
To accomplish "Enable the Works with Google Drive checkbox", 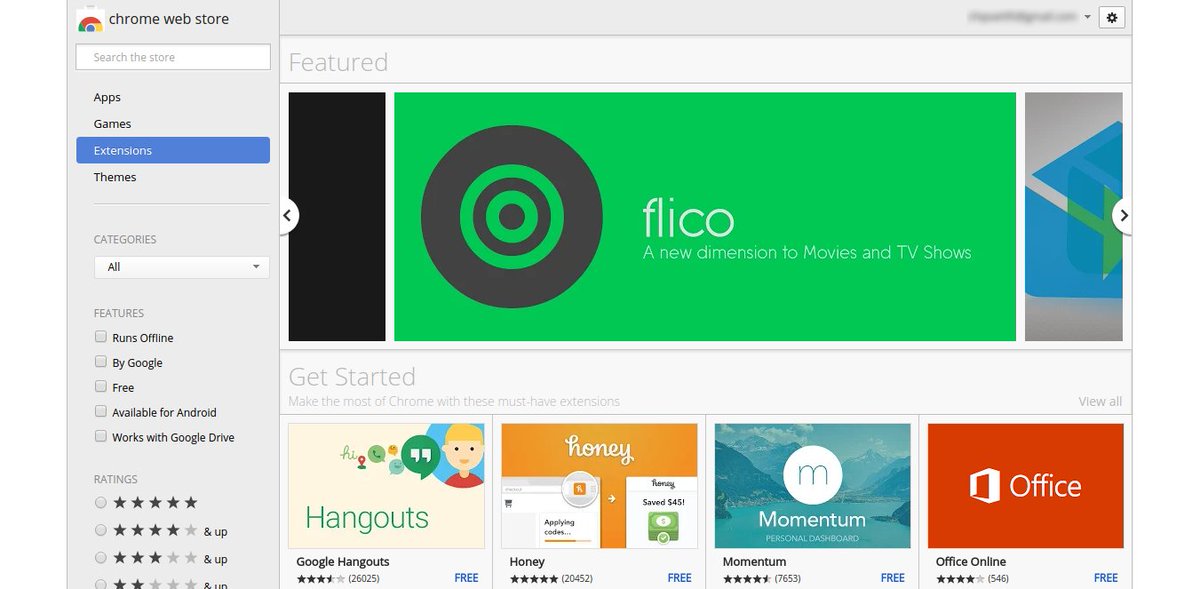I will [100, 436].
